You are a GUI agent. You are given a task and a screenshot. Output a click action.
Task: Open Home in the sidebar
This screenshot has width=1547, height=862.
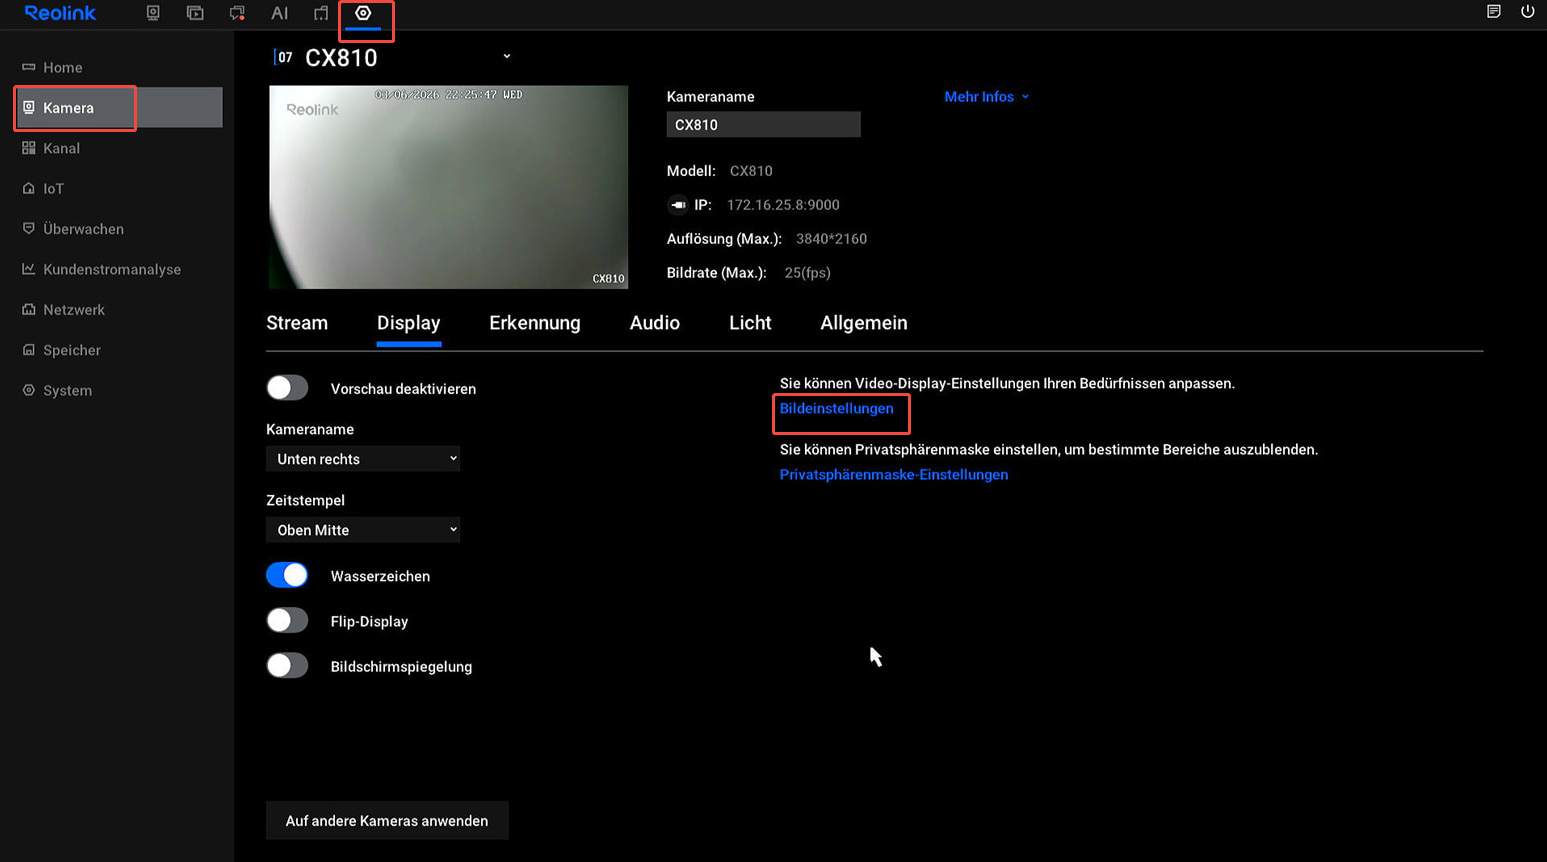coord(118,67)
